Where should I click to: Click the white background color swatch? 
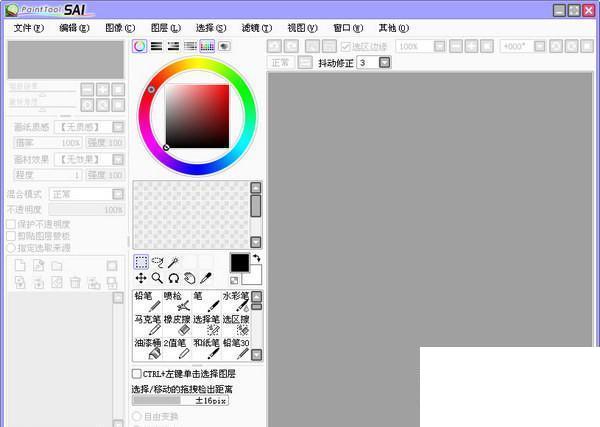(256, 279)
